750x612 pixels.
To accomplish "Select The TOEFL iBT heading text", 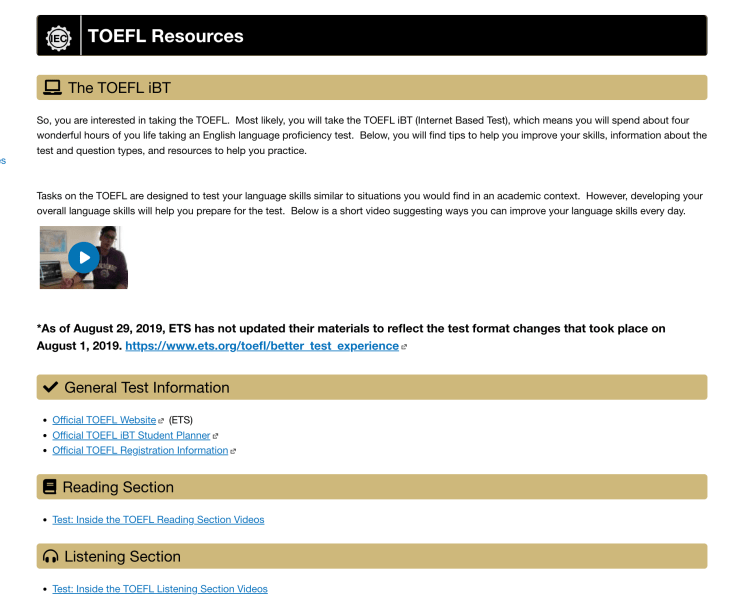I will tap(119, 88).
